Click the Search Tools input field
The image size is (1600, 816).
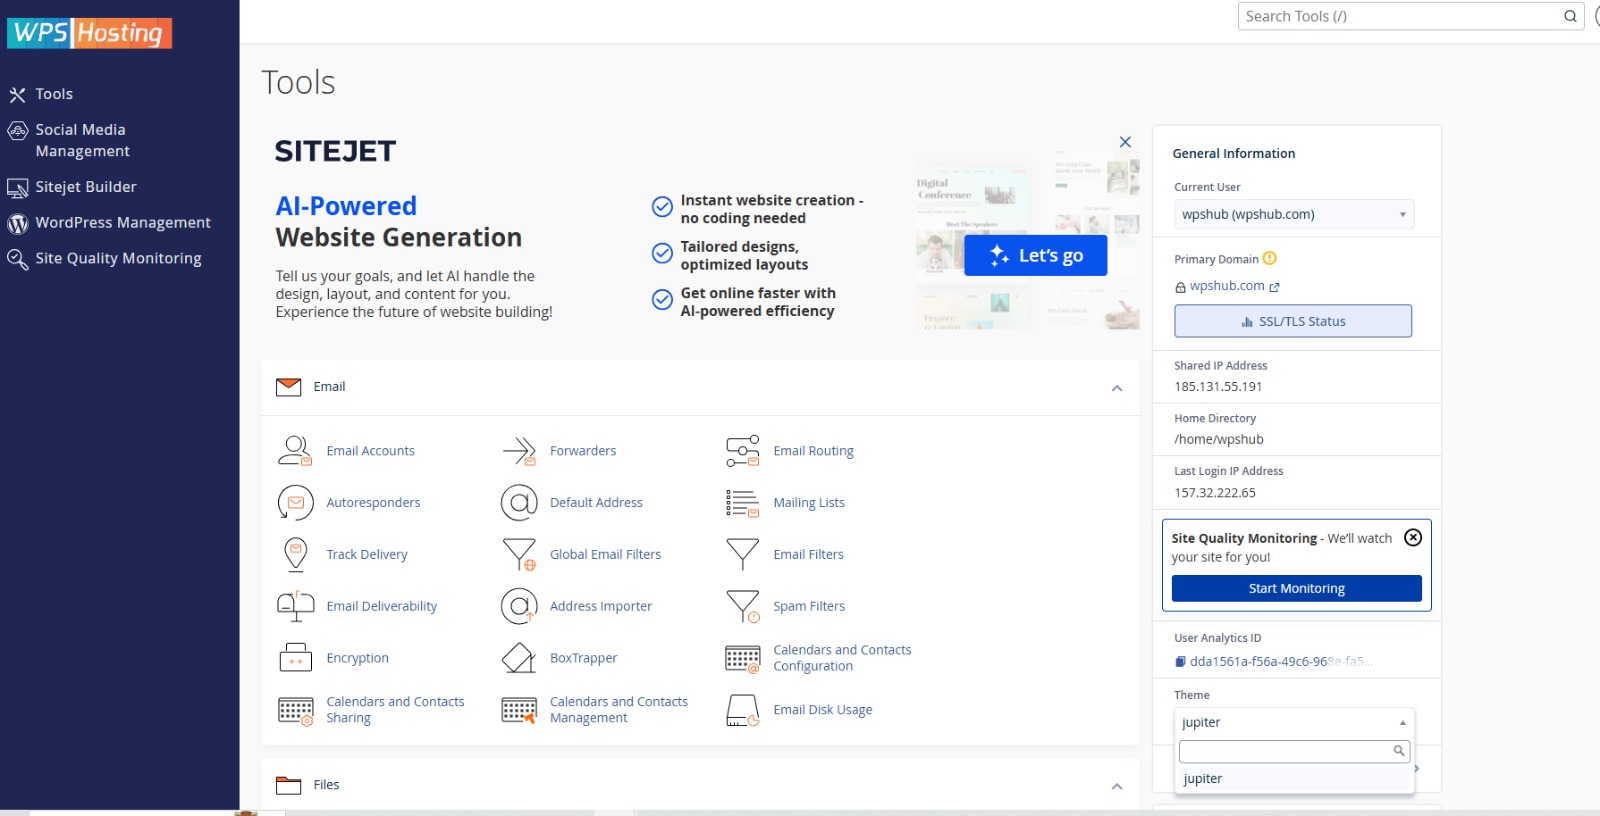point(1400,16)
